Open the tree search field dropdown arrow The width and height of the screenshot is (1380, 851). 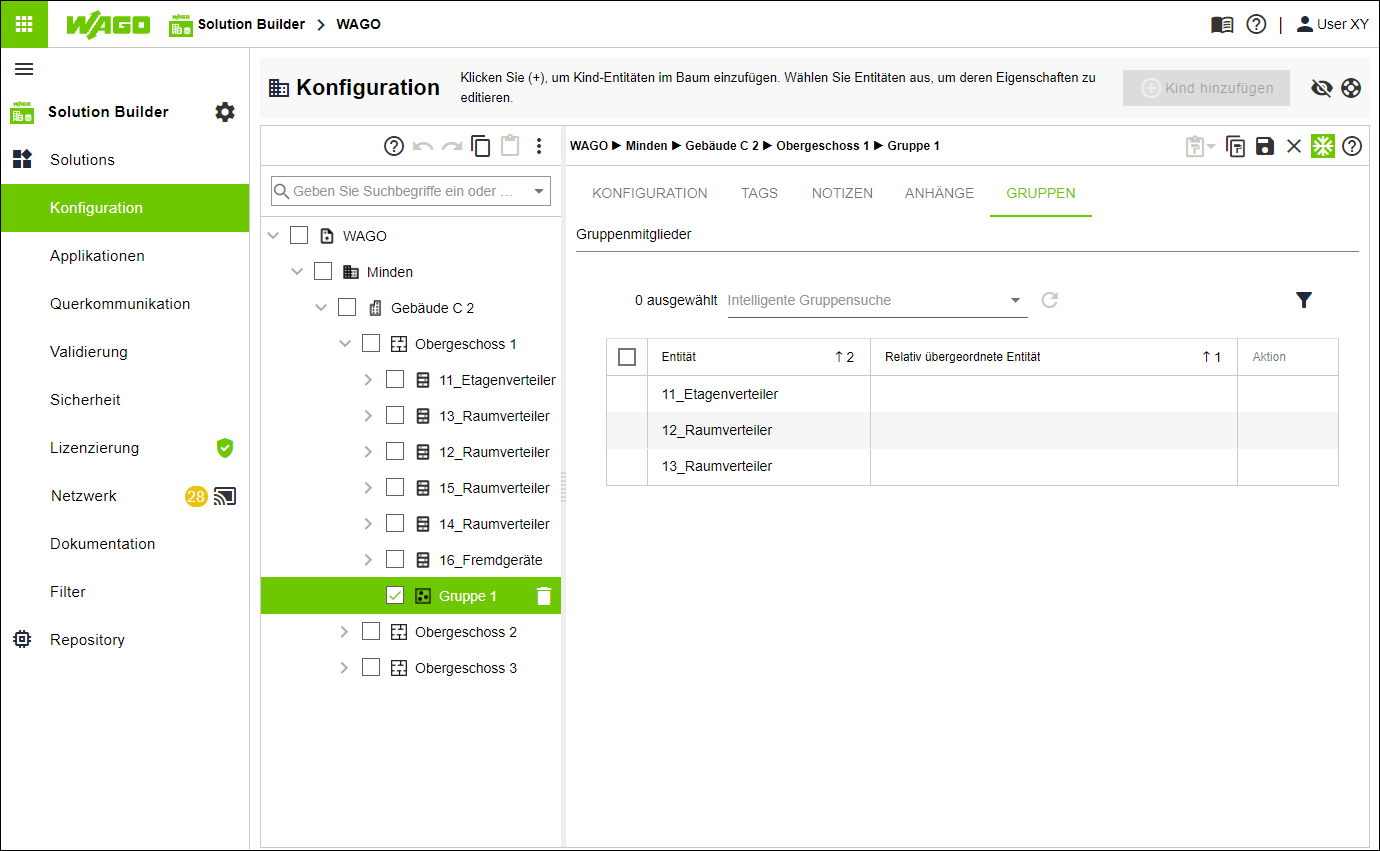click(540, 191)
